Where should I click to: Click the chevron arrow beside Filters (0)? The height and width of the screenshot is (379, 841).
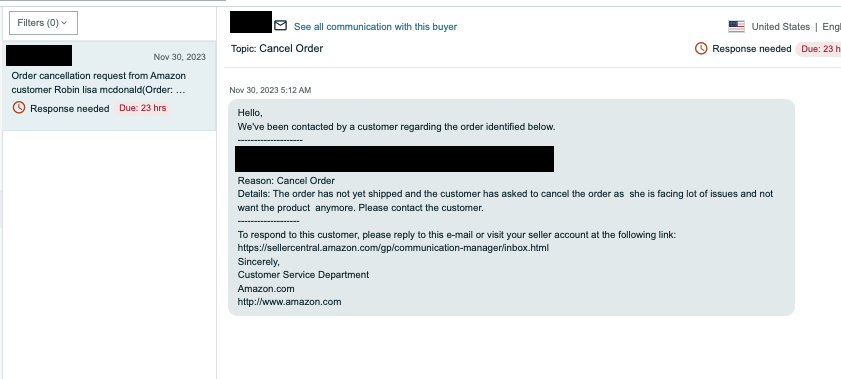[64, 23]
